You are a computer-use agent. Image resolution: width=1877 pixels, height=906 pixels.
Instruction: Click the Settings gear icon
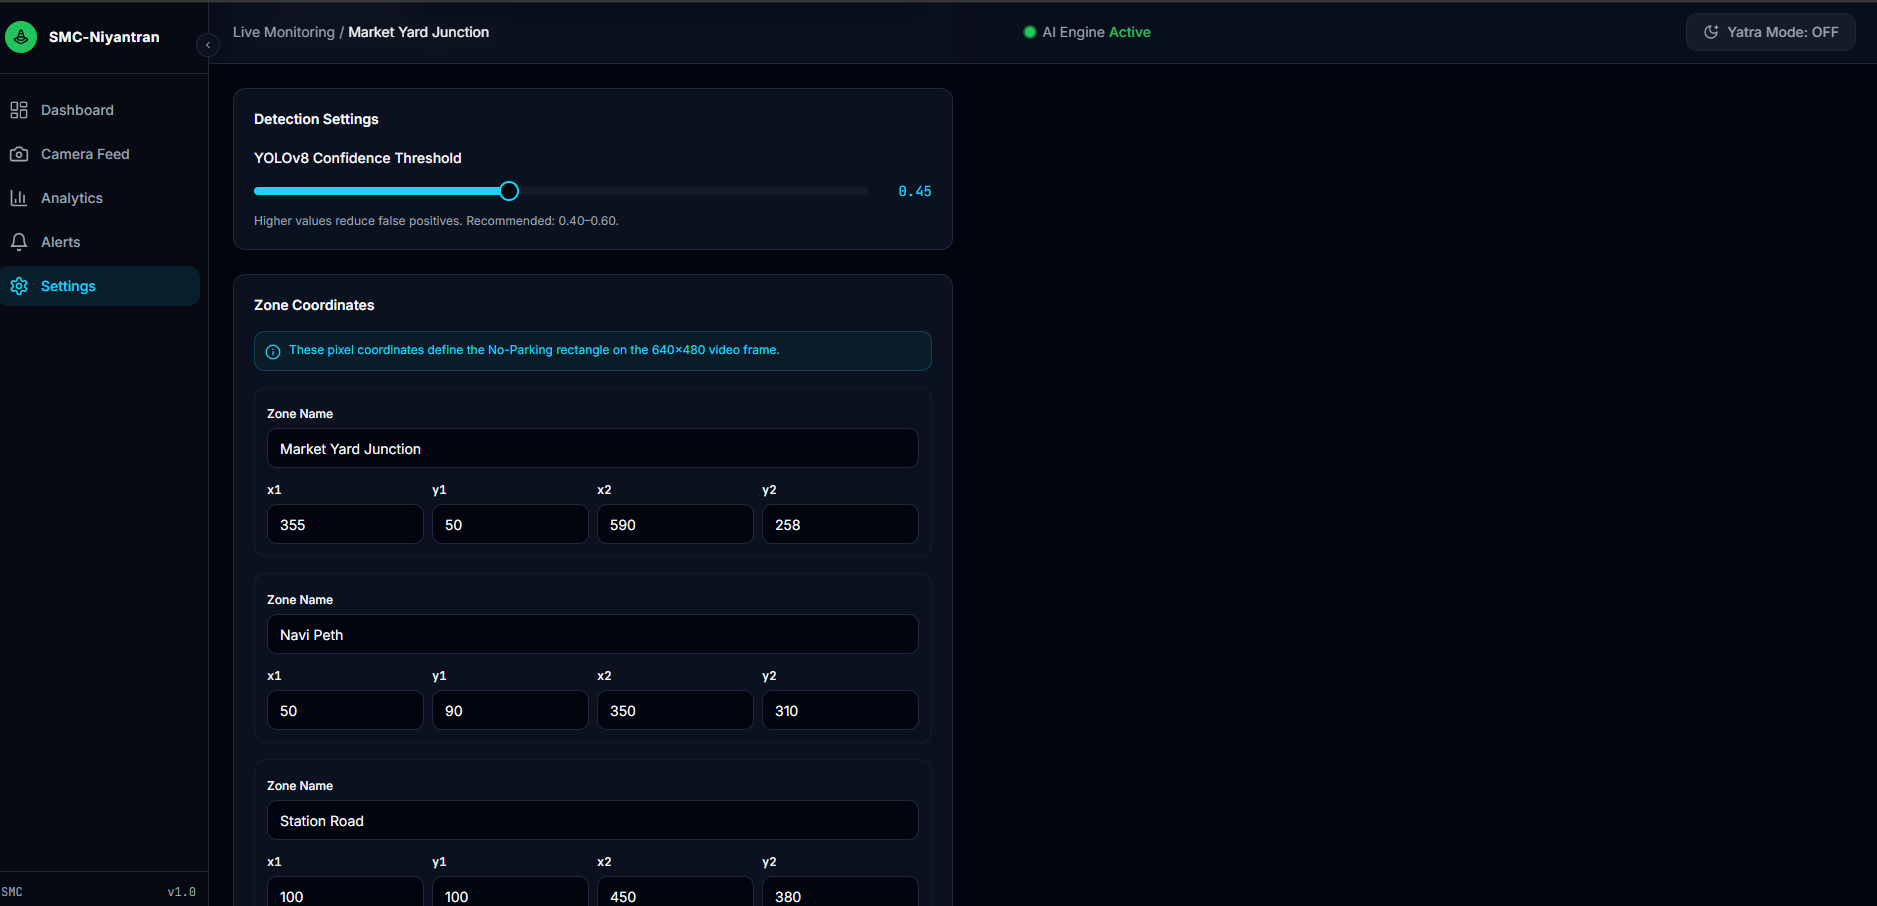[x=19, y=286]
